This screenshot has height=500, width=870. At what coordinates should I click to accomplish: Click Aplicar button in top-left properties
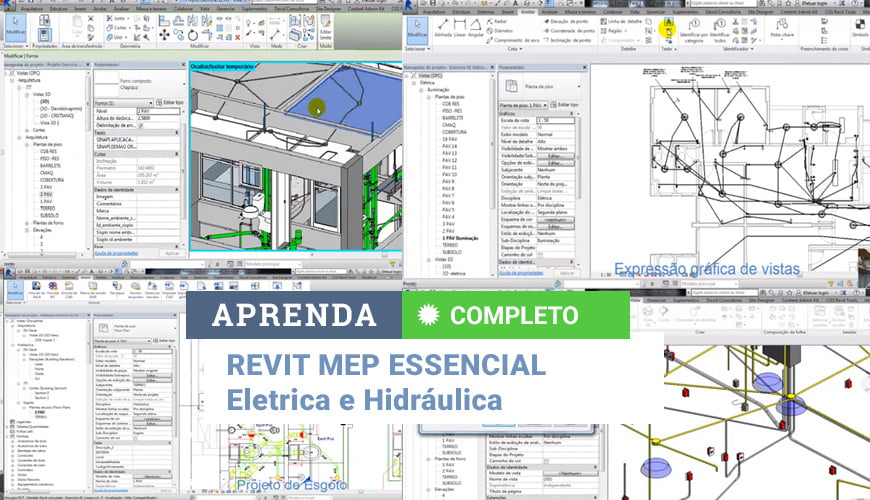(x=172, y=253)
